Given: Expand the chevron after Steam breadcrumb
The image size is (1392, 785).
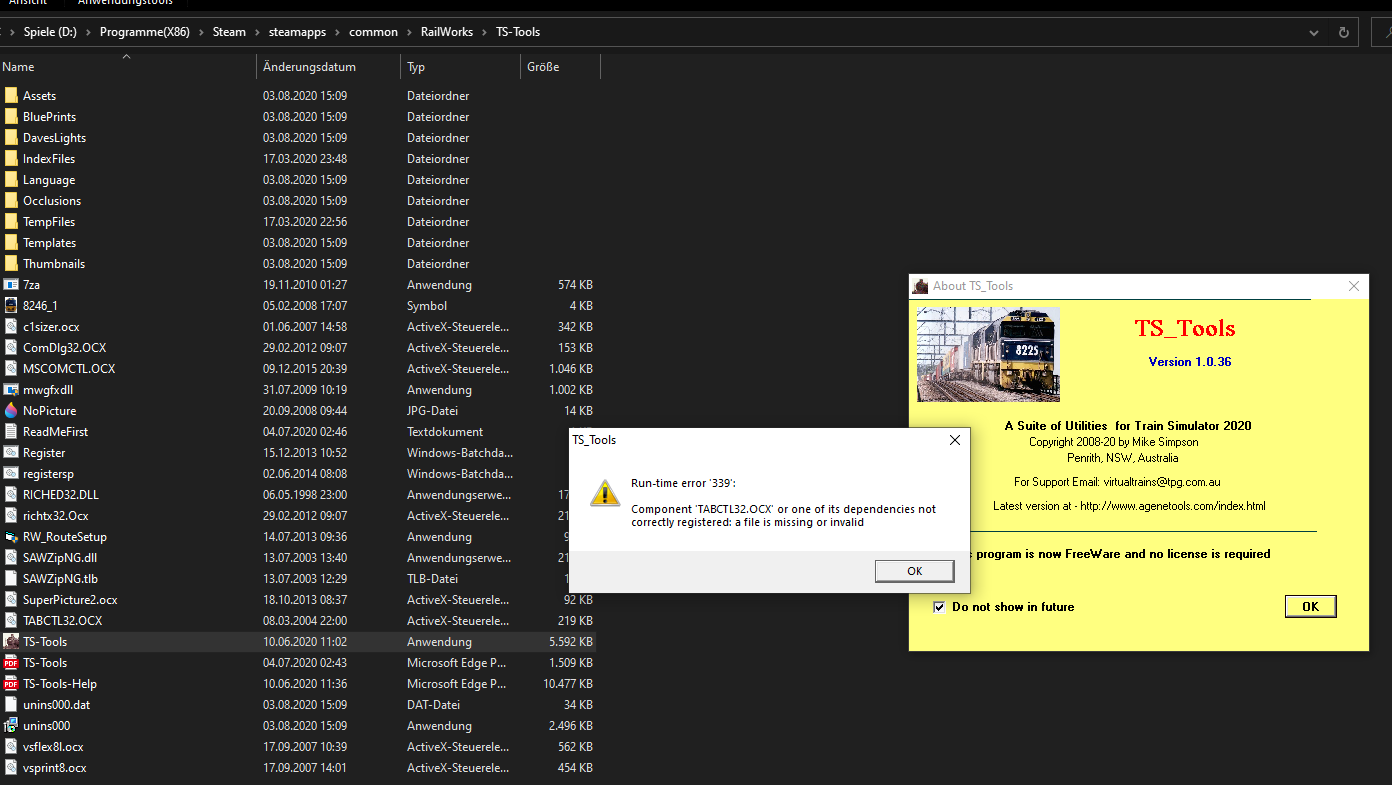Looking at the screenshot, I should pyautogui.click(x=257, y=32).
